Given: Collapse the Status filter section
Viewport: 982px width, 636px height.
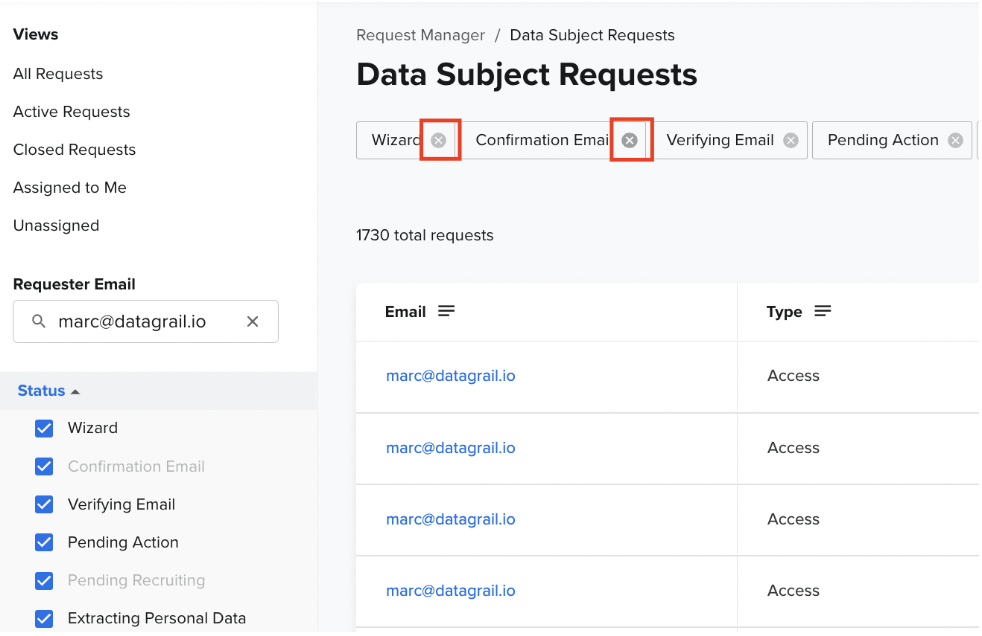Looking at the screenshot, I should click(x=49, y=391).
